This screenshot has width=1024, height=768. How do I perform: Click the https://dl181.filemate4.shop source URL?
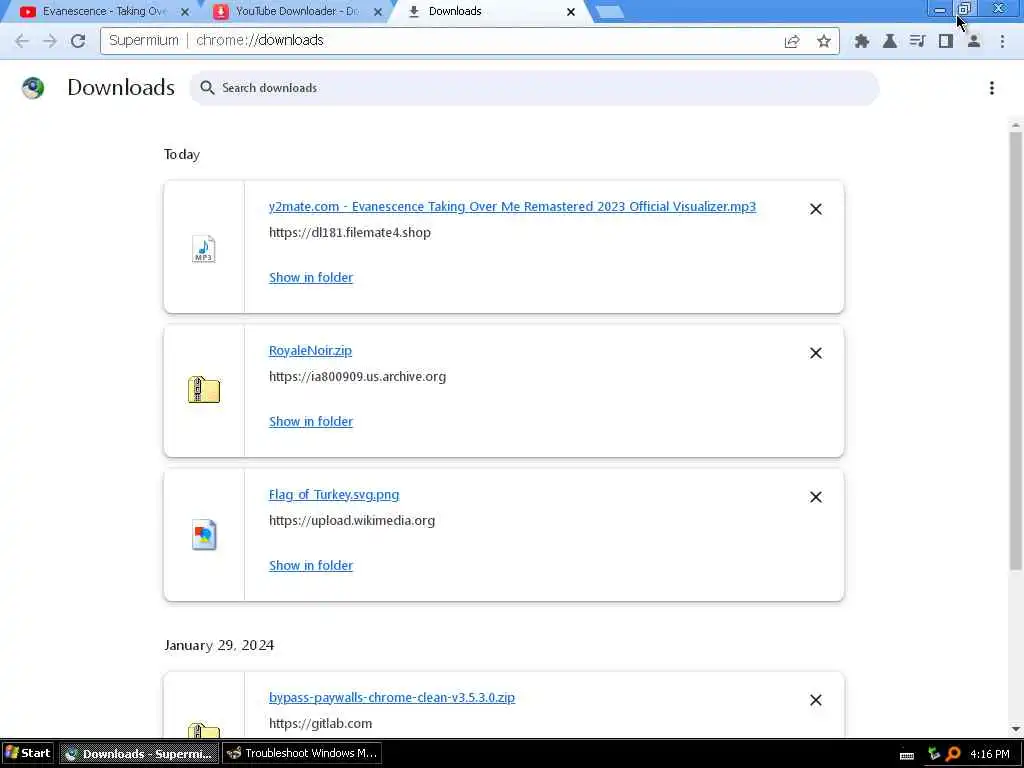pos(349,232)
